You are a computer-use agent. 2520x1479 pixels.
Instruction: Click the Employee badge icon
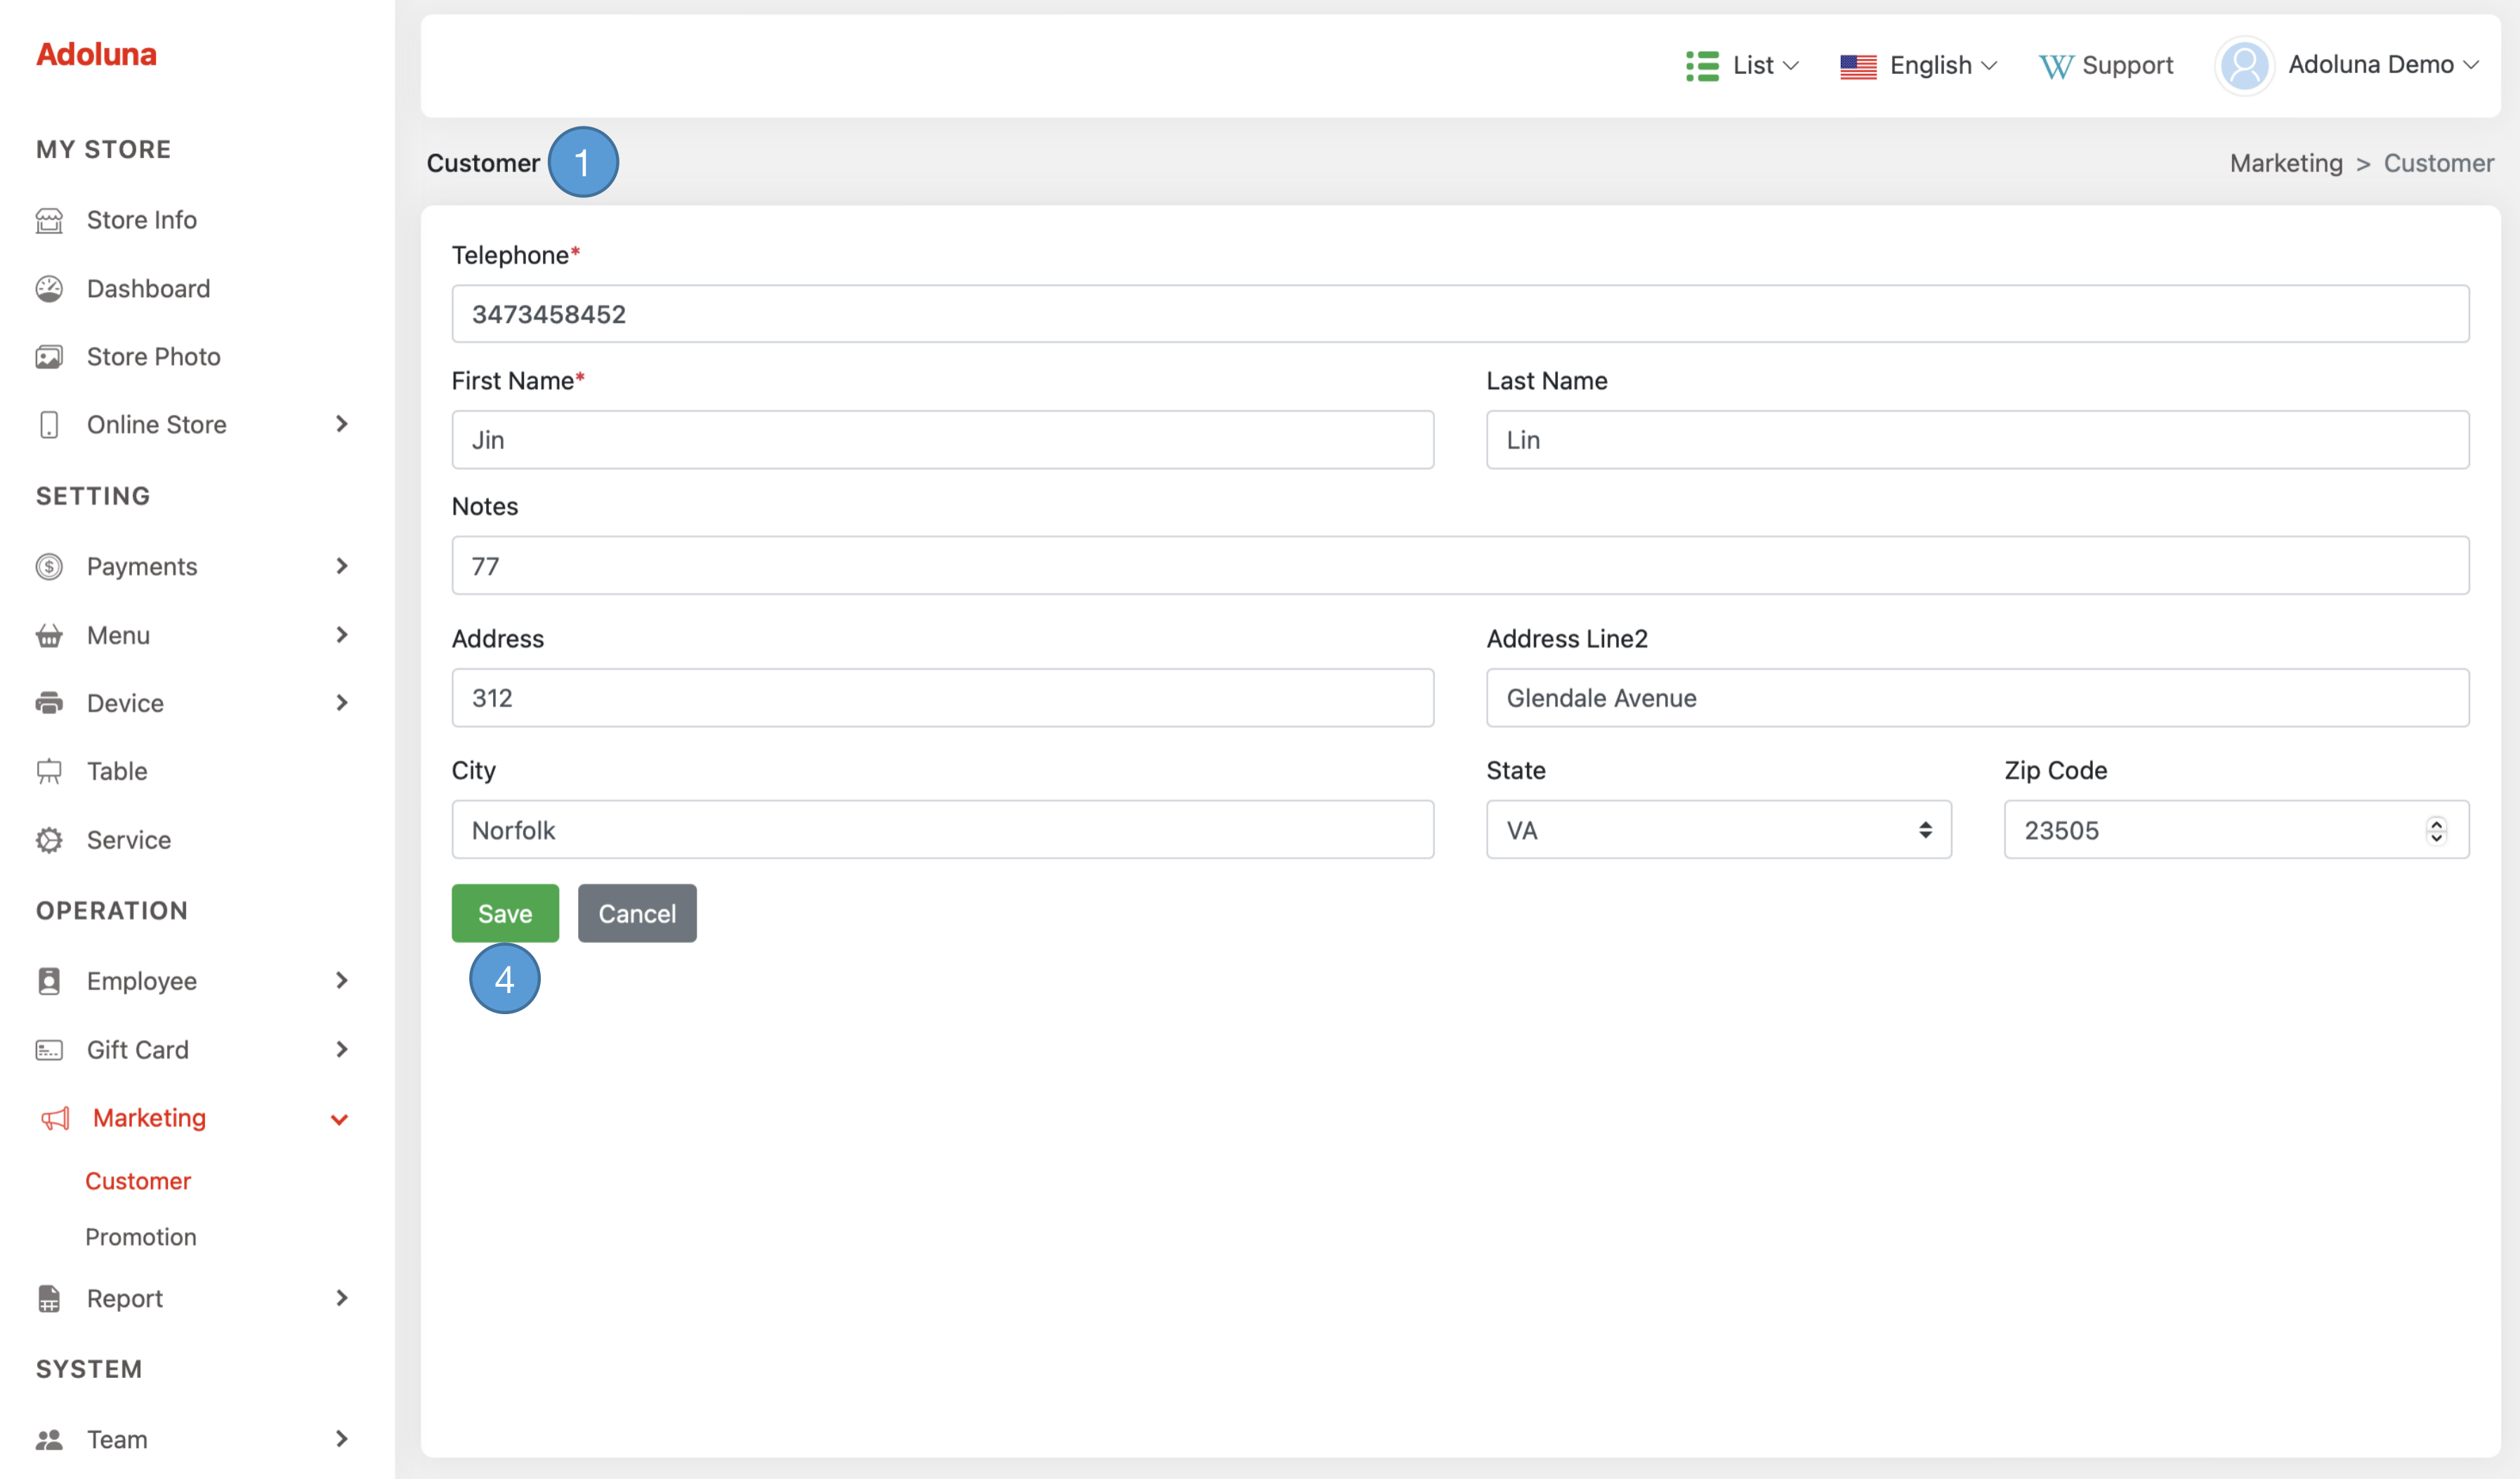49,981
